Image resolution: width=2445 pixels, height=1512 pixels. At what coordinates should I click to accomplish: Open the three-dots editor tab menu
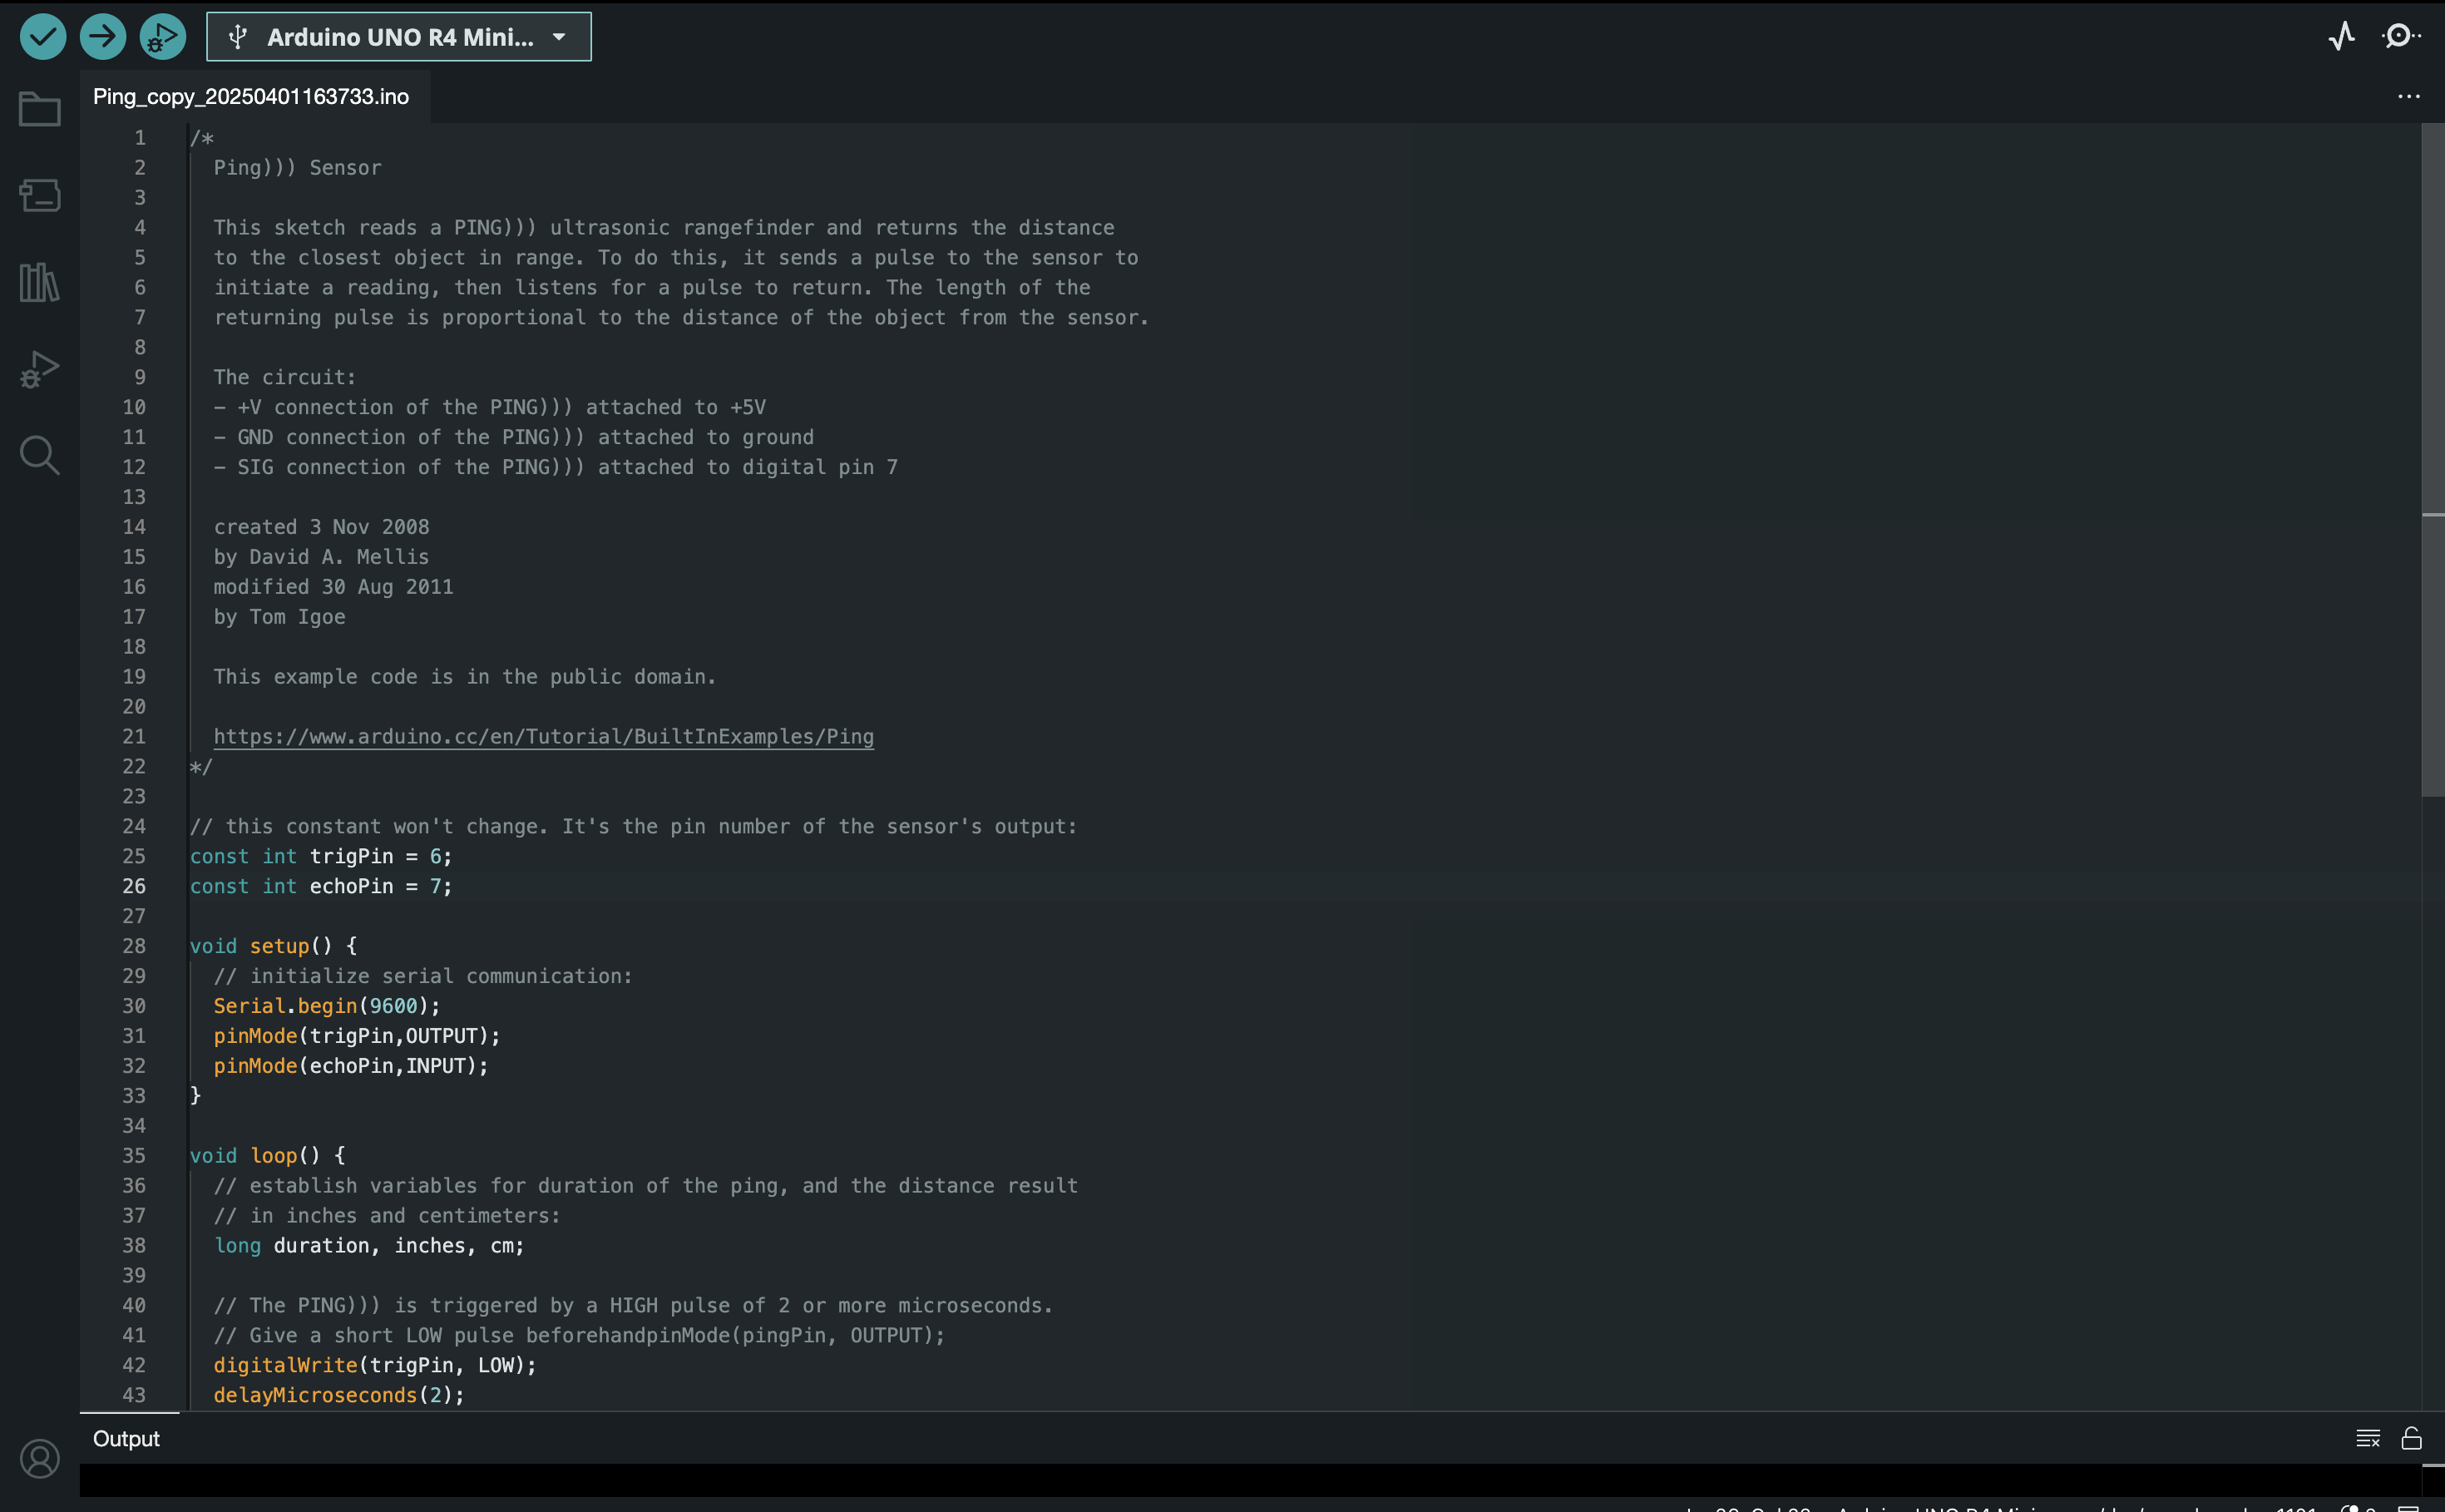coord(2409,97)
